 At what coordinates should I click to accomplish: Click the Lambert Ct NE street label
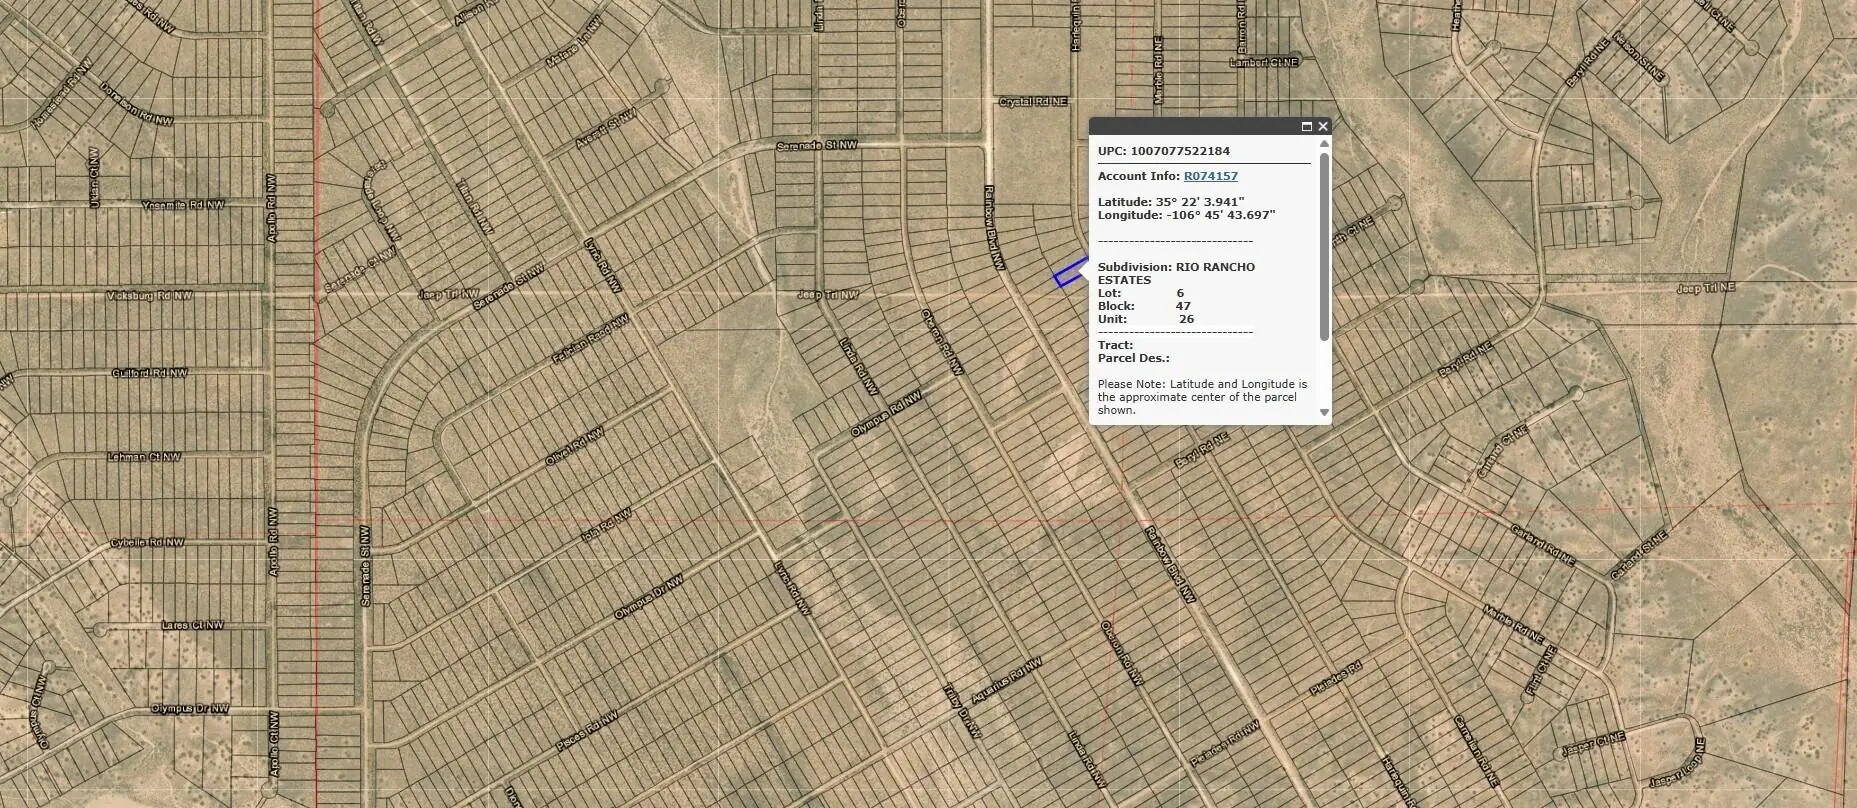[x=1263, y=62]
